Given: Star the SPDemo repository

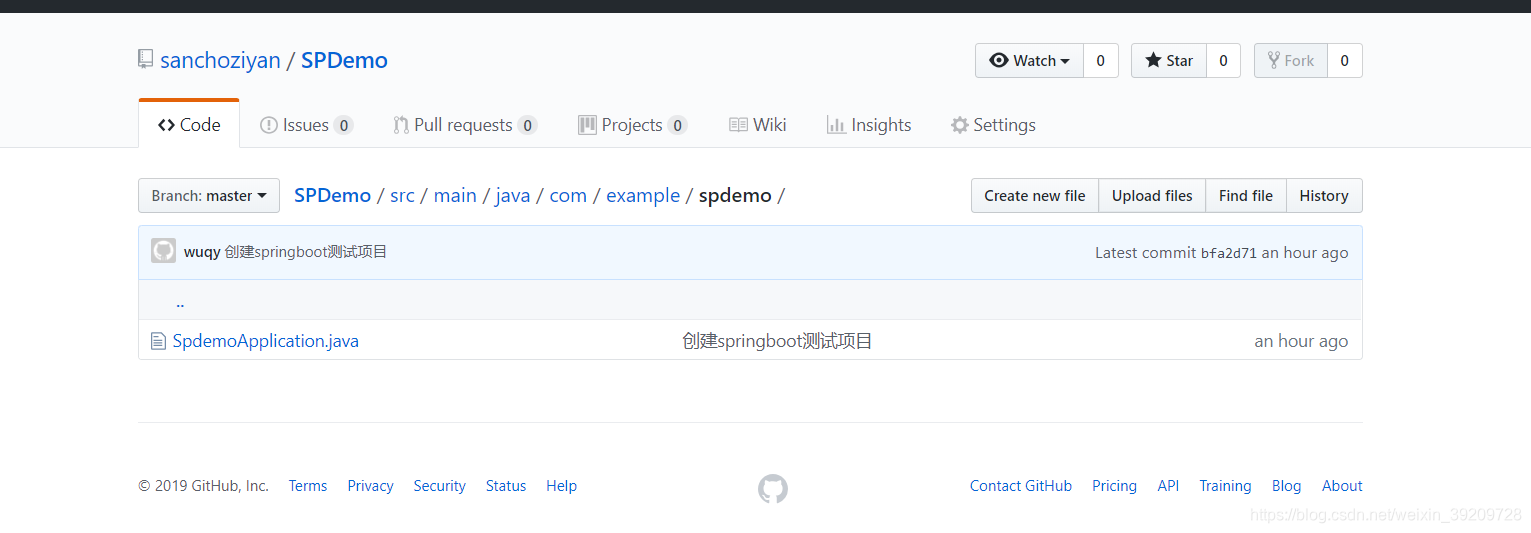Looking at the screenshot, I should 1169,61.
